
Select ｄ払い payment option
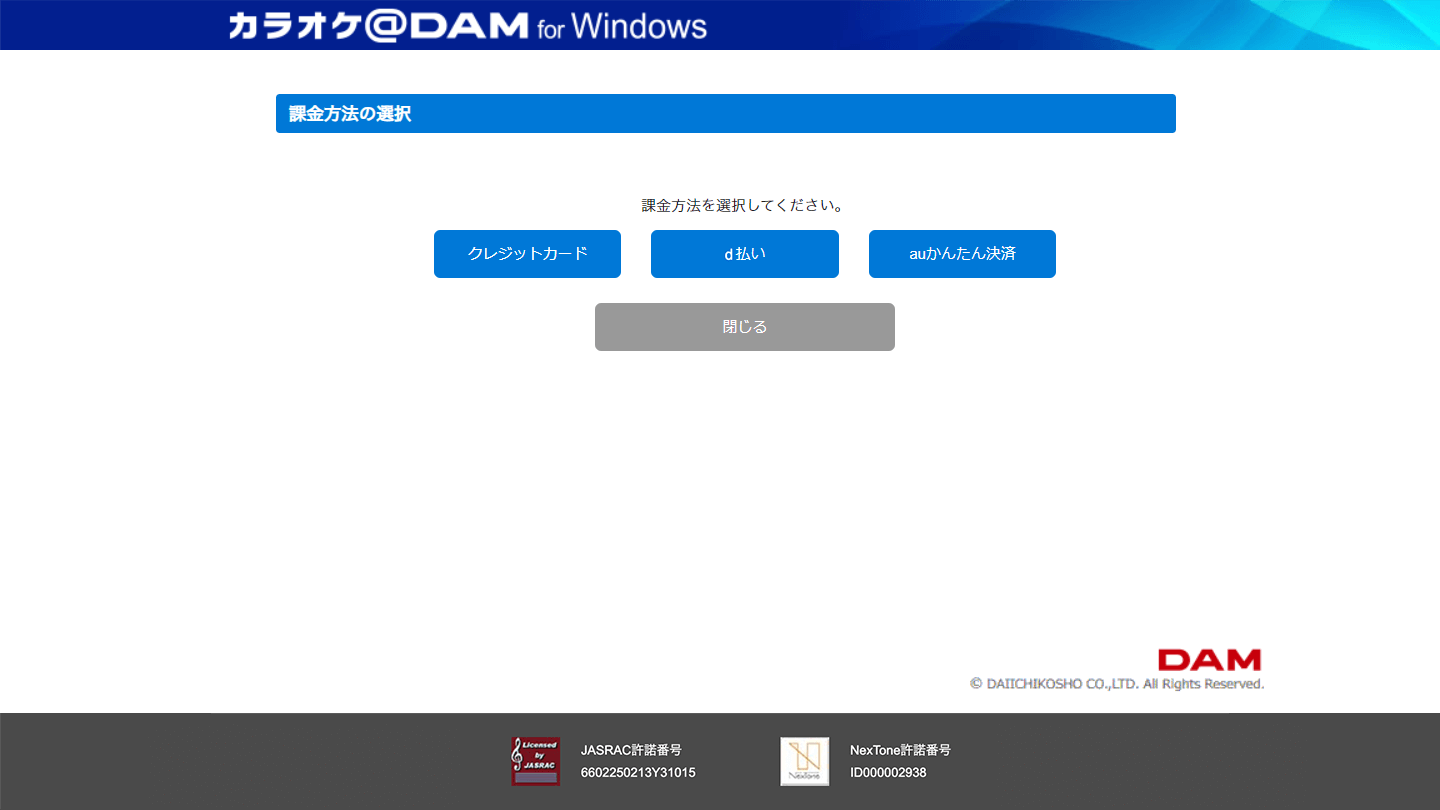(745, 254)
